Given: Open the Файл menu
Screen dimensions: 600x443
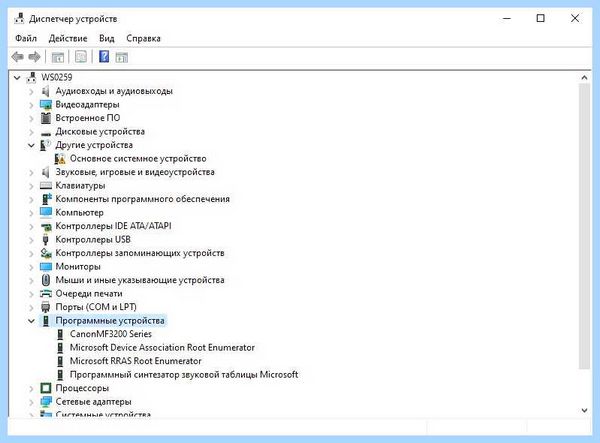Looking at the screenshot, I should coord(26,38).
